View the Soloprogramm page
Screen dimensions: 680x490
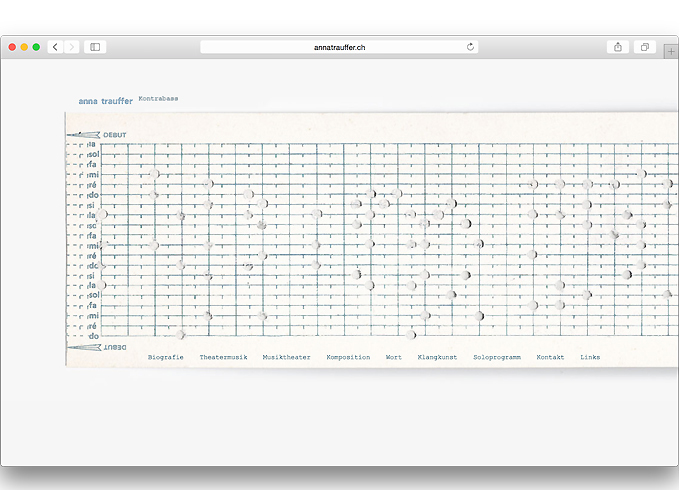[497, 357]
